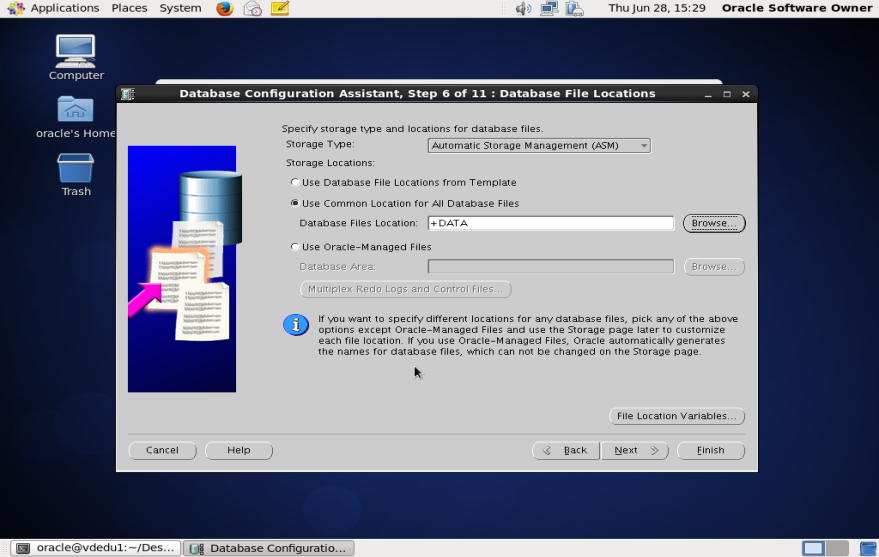The image size is (879, 557).
Task: Open the Trash desktop icon
Action: coord(76,175)
